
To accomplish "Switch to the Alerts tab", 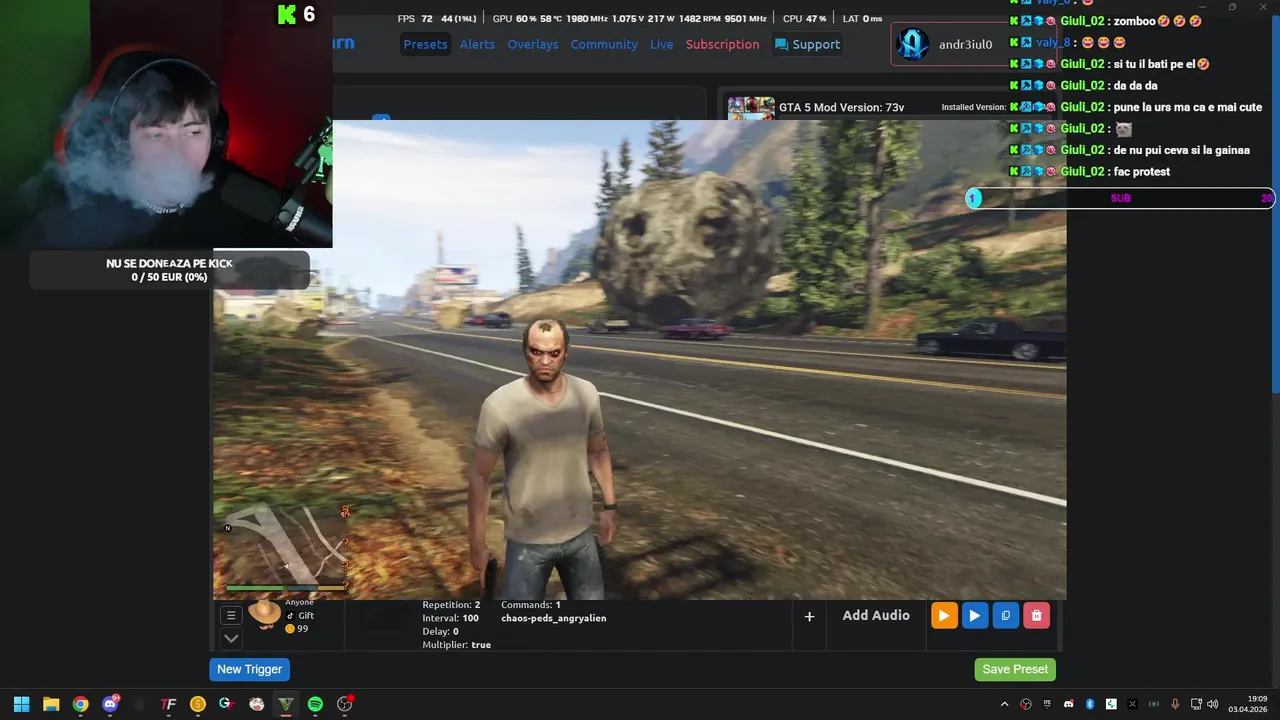I will coord(477,44).
